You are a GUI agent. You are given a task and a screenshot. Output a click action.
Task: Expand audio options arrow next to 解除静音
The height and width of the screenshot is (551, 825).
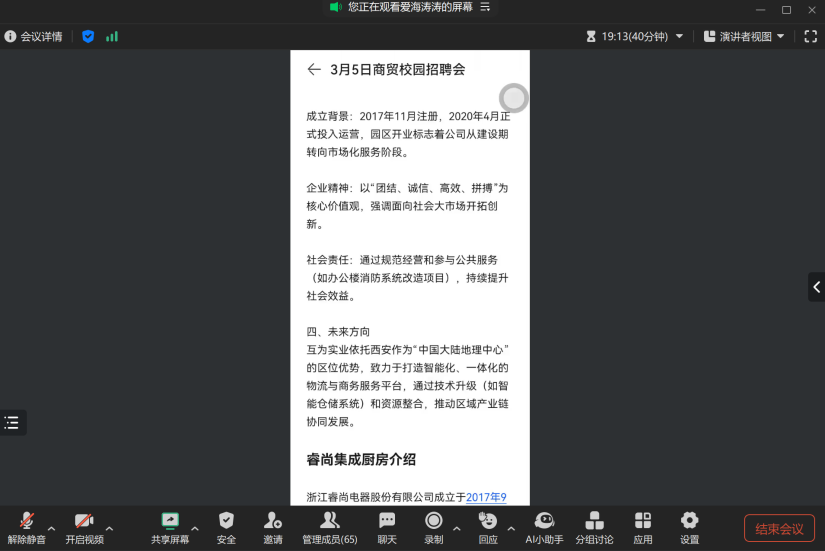[52, 528]
